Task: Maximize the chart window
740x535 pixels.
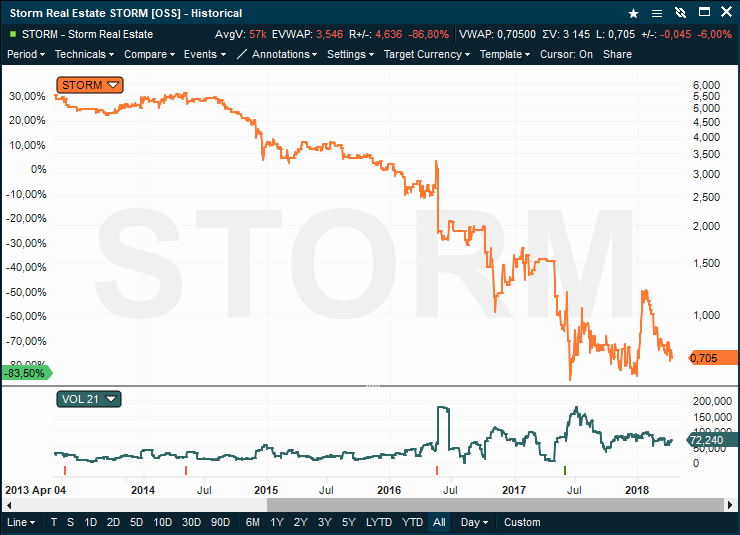Action: coord(704,12)
